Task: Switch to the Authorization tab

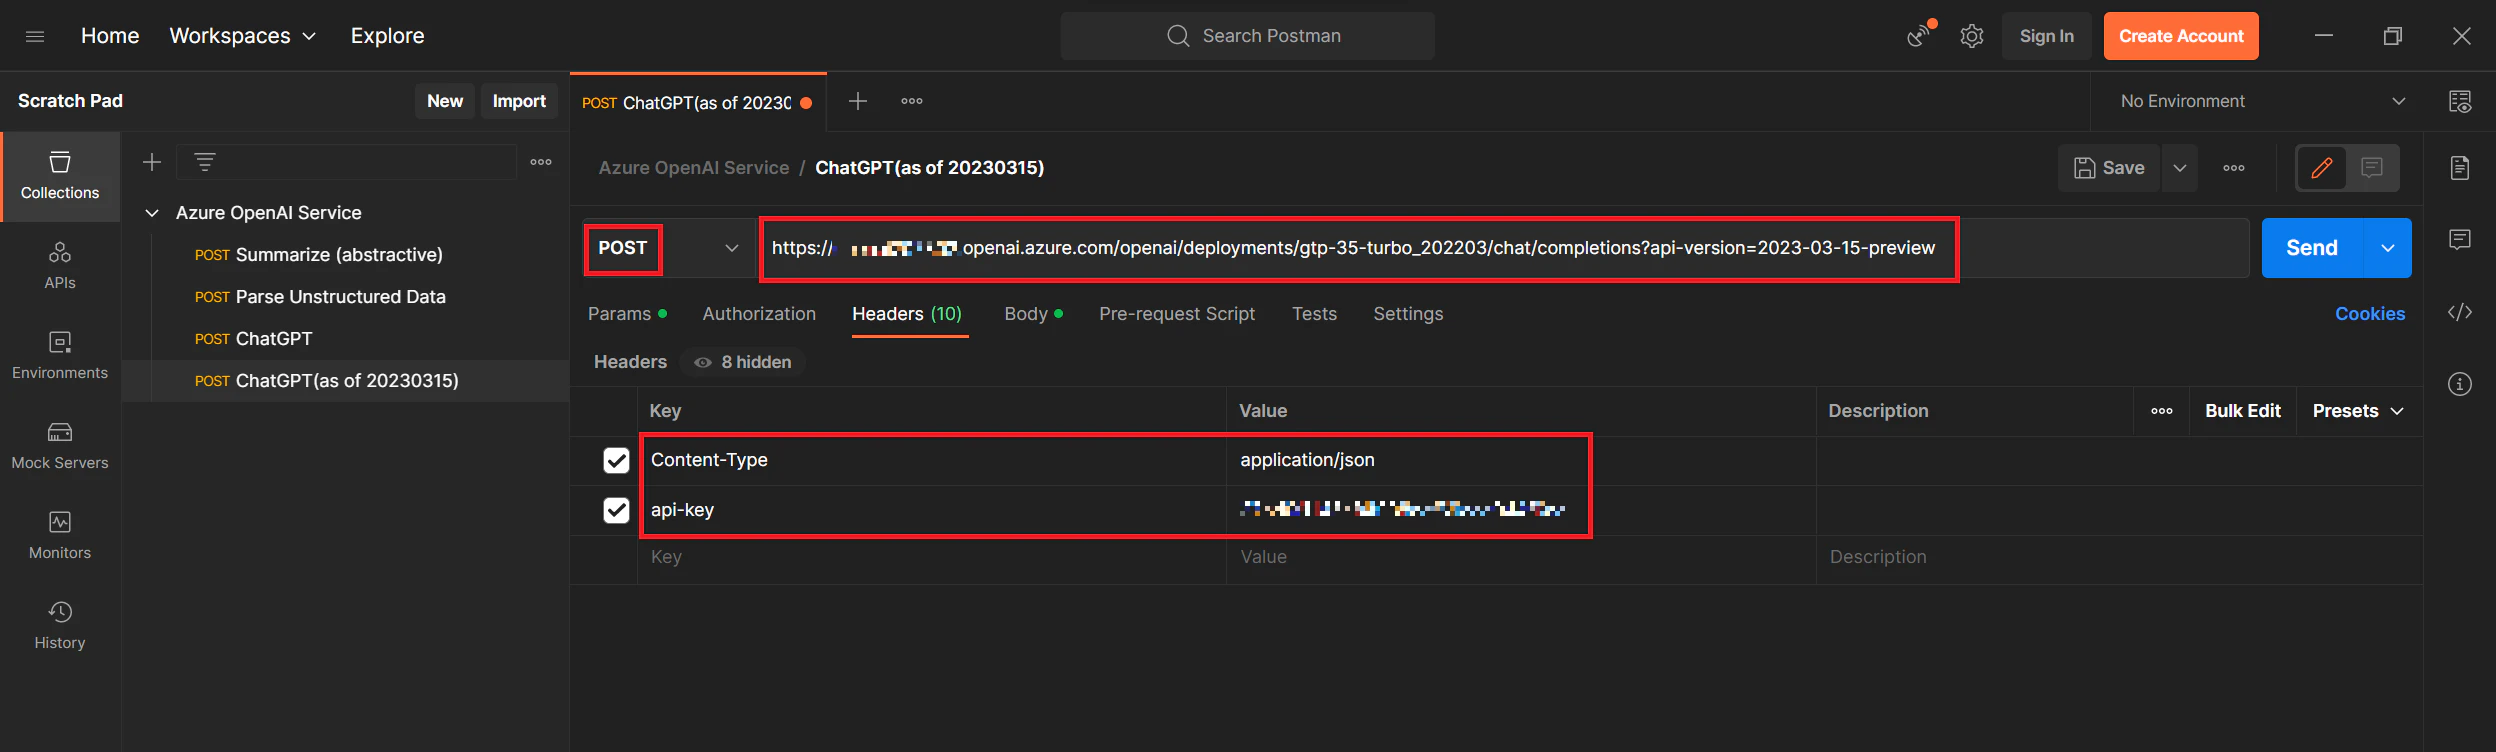Action: [759, 314]
